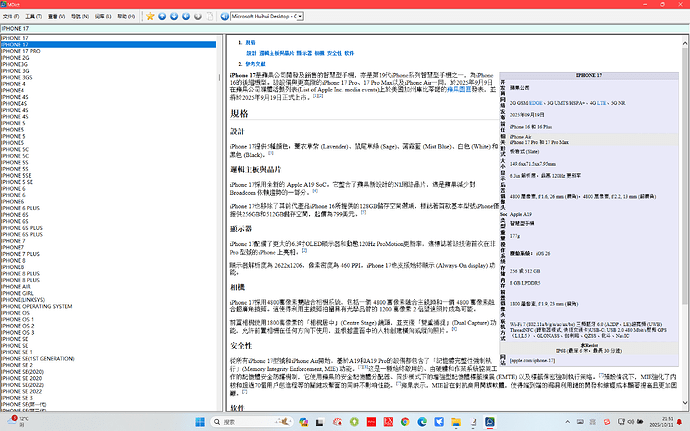
Task: Click the third blue arrow toolbar icon
Action: (x=185, y=17)
